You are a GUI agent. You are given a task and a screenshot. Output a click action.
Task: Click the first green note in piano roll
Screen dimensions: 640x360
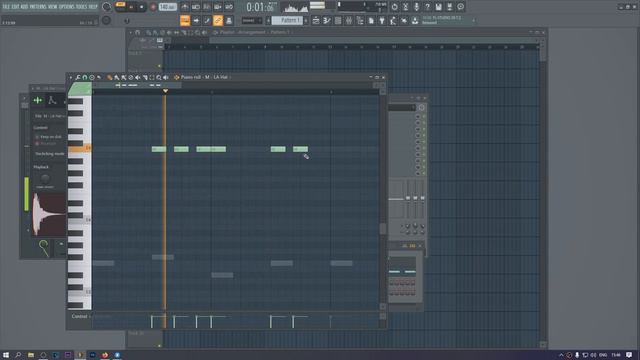tap(159, 149)
